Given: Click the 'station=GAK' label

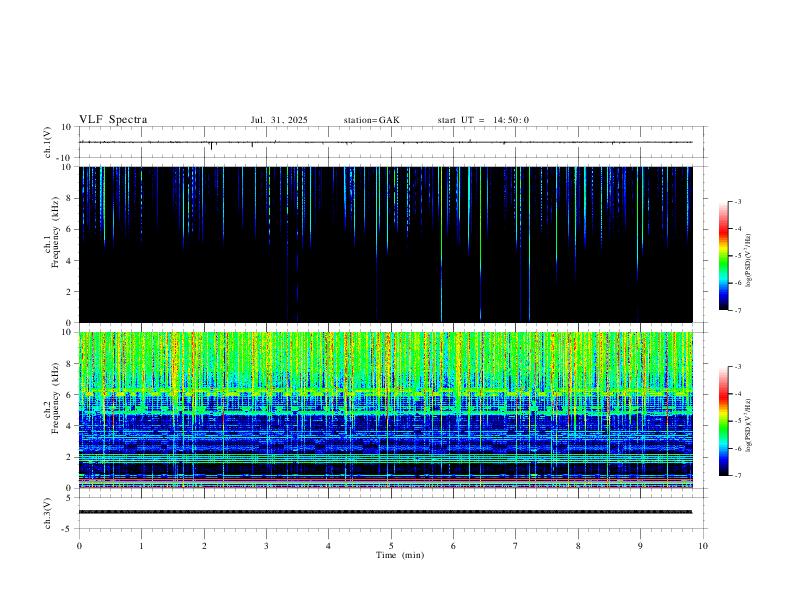Looking at the screenshot, I should coord(371,120).
